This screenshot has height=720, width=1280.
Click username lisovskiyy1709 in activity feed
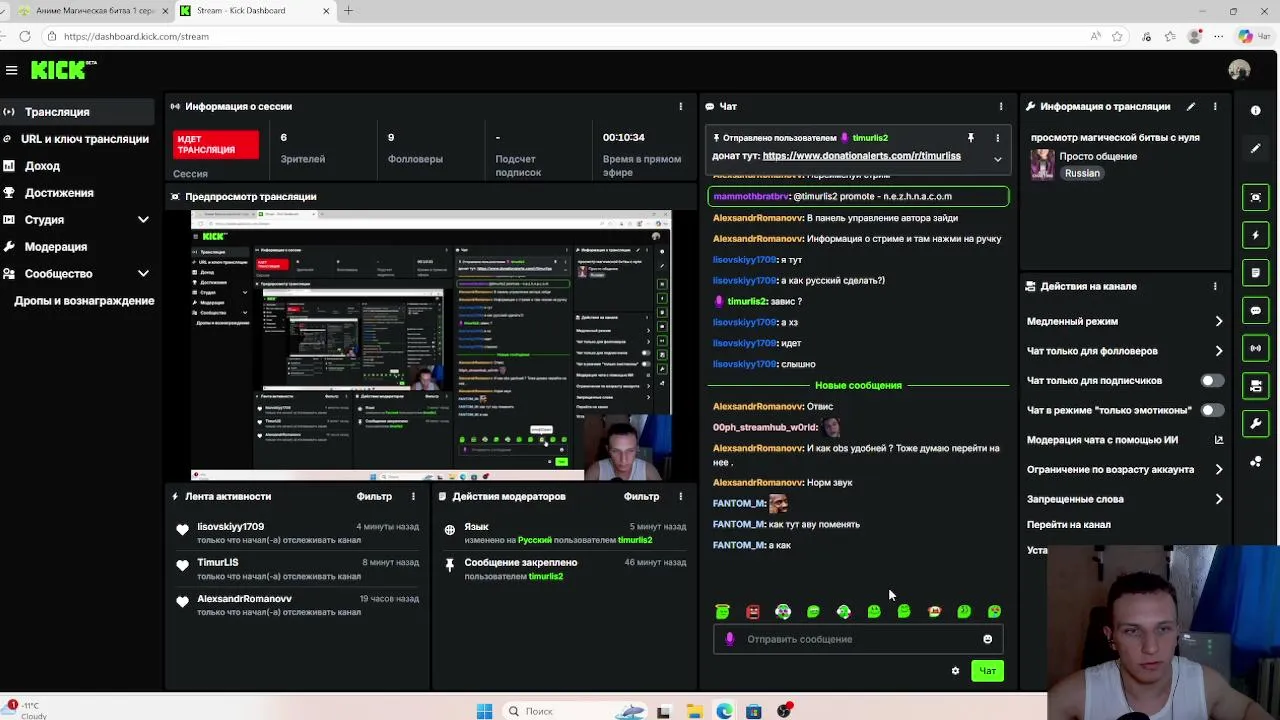click(230, 527)
